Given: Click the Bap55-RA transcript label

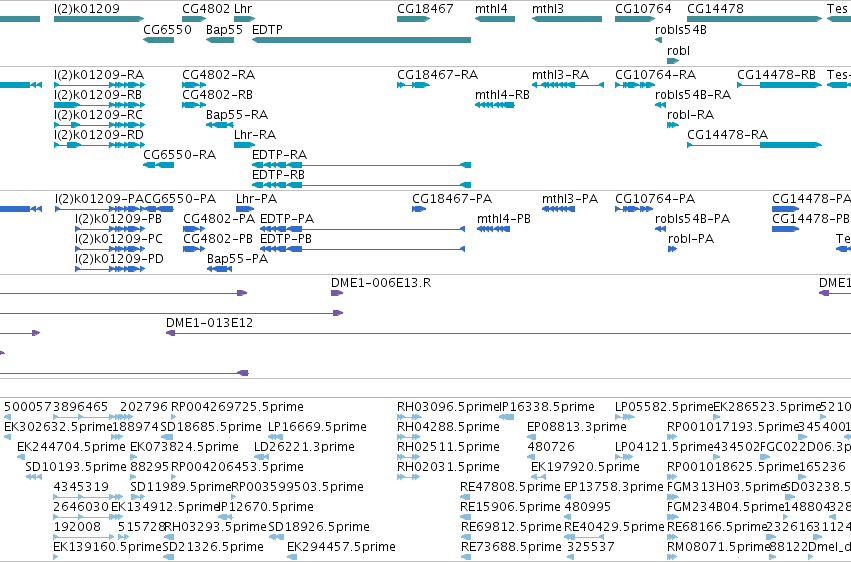Looking at the screenshot, I should (237, 114).
